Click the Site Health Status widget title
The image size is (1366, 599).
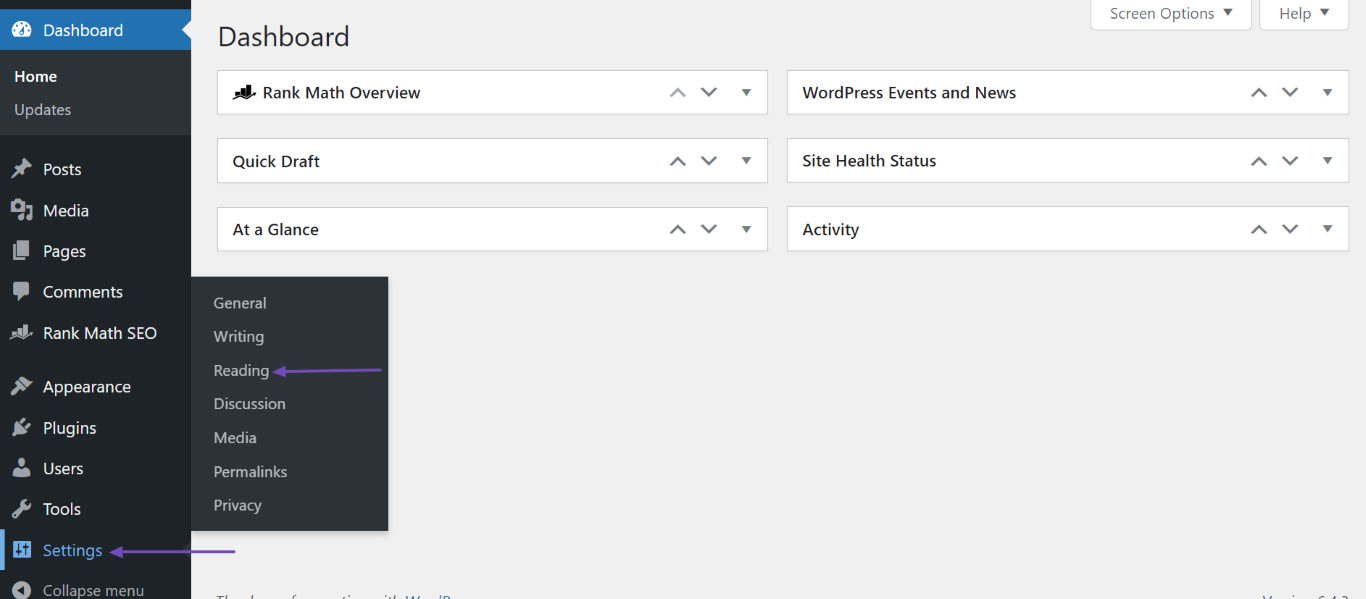pos(869,160)
